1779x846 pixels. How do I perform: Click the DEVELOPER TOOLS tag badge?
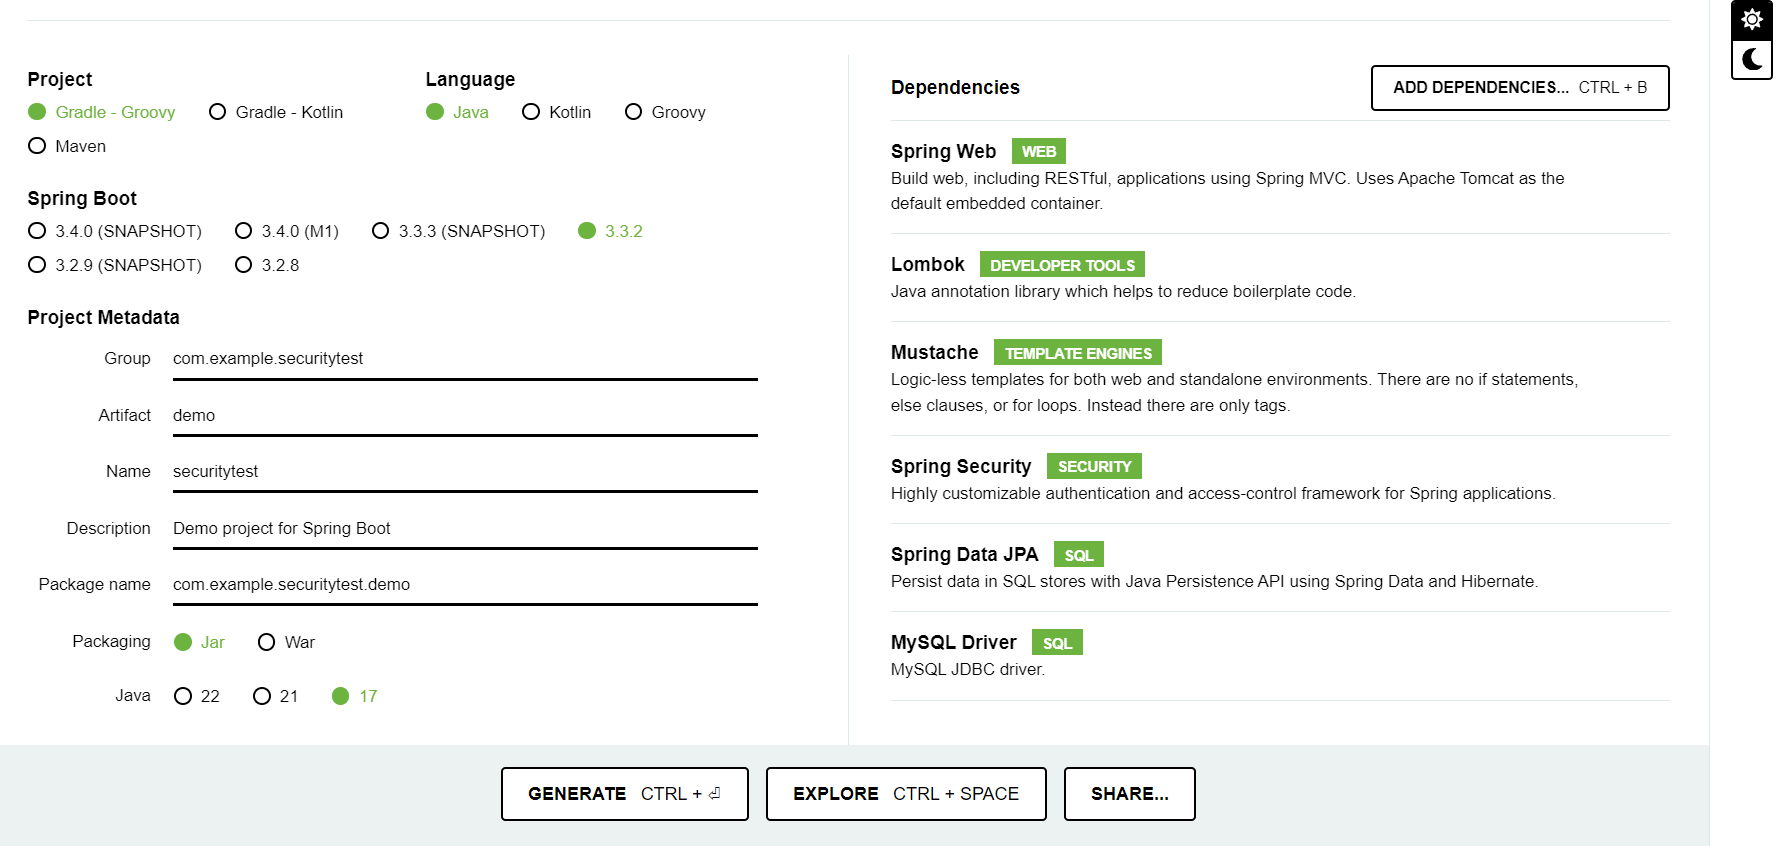1062,264
